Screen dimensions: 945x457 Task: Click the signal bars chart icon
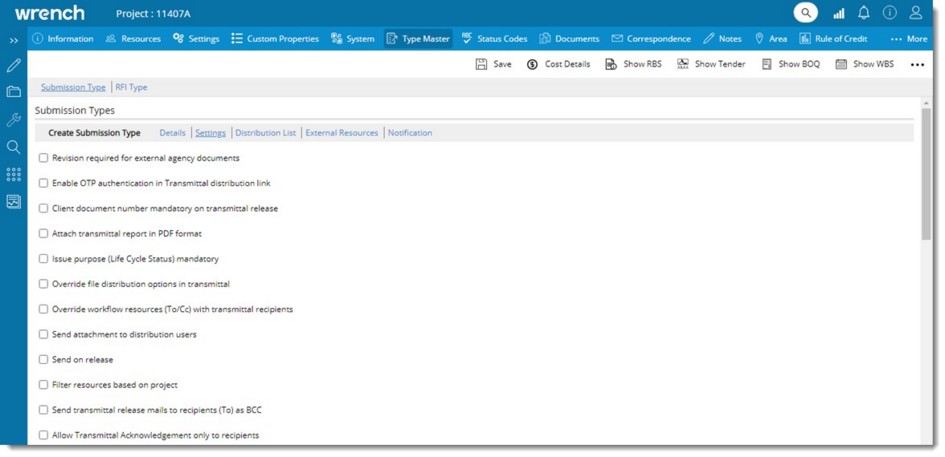838,13
